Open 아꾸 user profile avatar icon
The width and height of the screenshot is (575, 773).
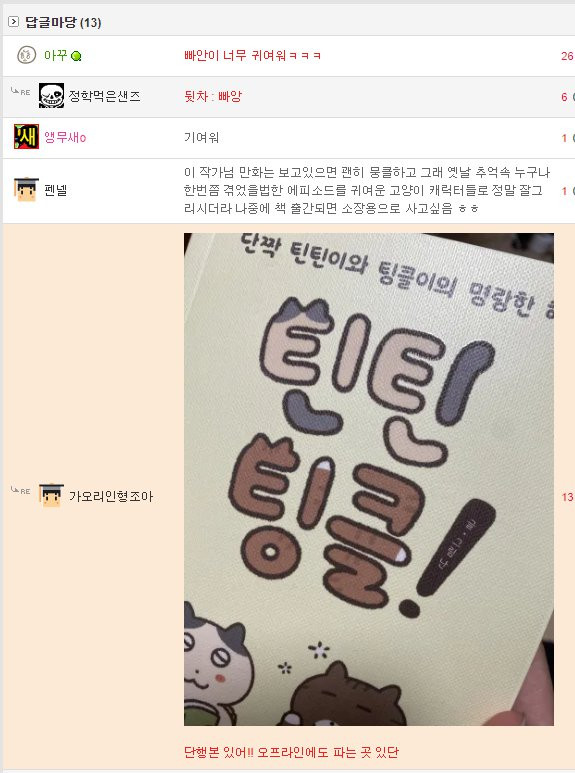point(26,55)
